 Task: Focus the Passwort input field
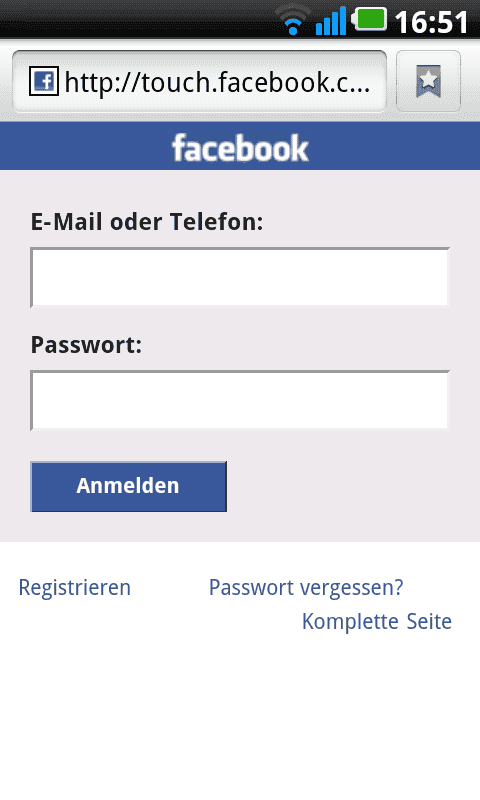(x=240, y=401)
